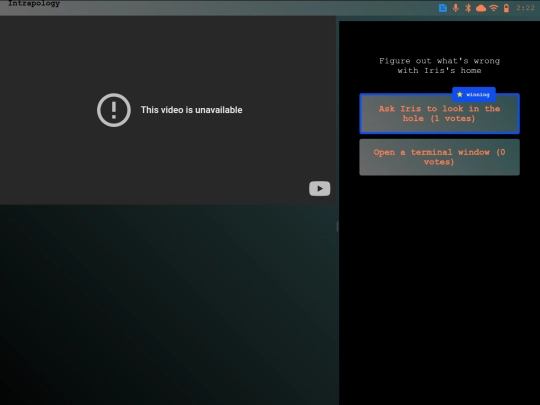Click the exclamation mark error icon
The height and width of the screenshot is (405, 540).
[x=114, y=110]
